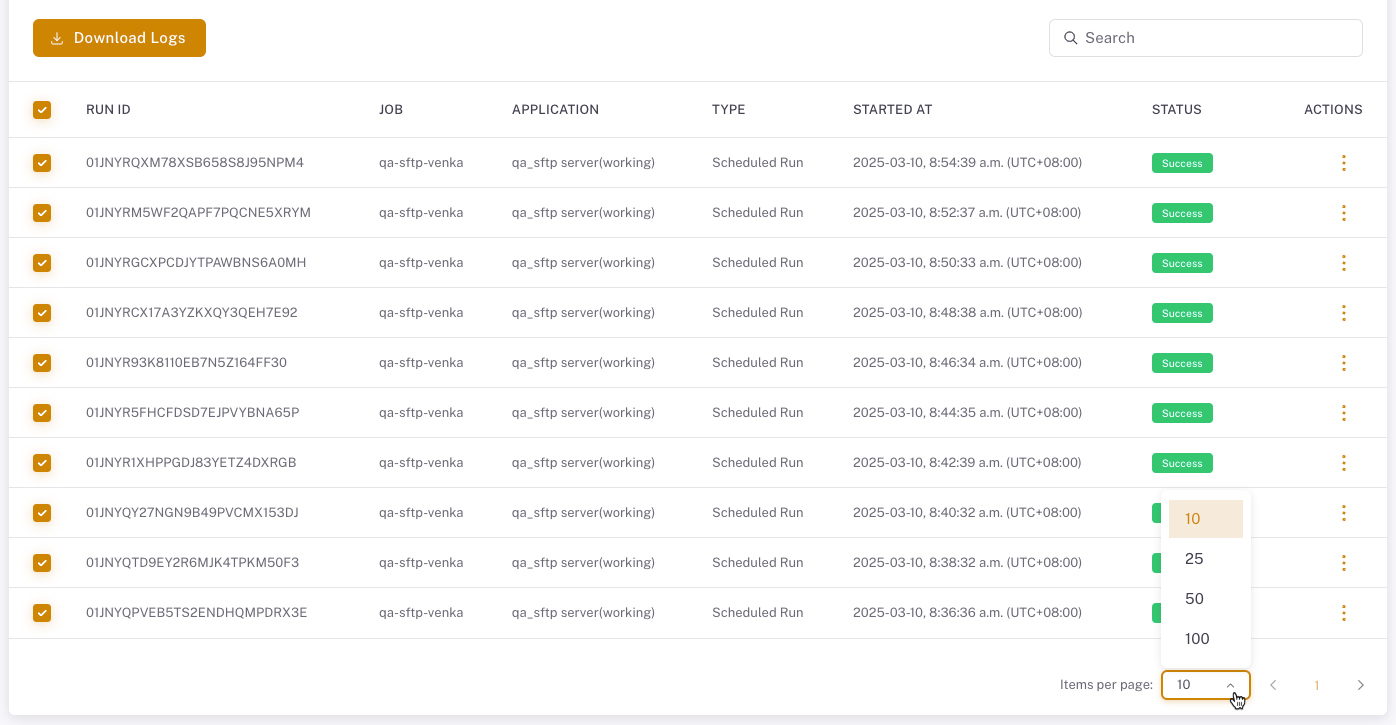The width and height of the screenshot is (1396, 725).
Task: Select the highlighted 10 option
Action: click(1205, 519)
